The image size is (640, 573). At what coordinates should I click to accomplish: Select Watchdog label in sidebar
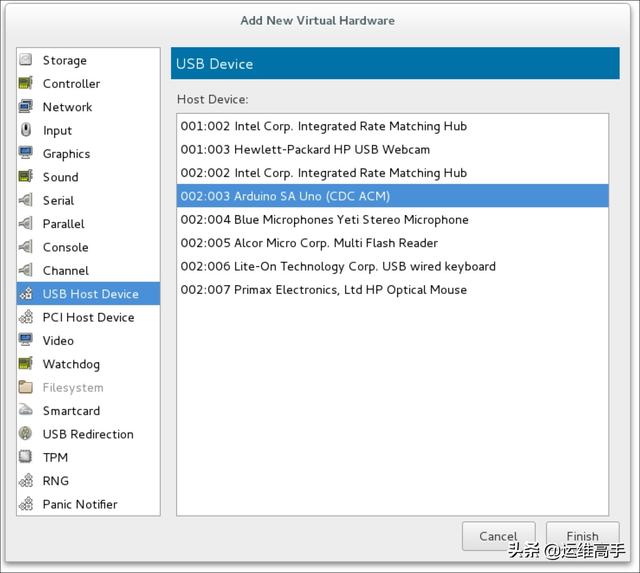tap(71, 364)
